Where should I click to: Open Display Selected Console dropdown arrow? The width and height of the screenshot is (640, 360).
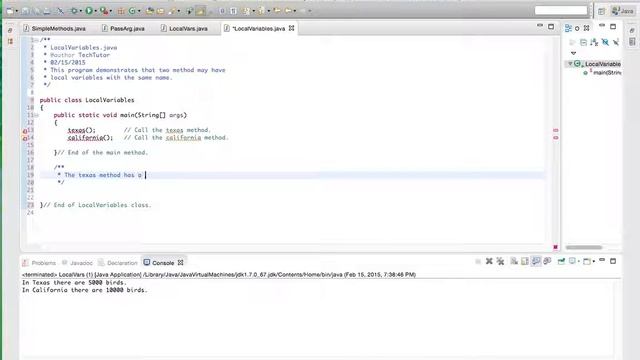pyautogui.click(x=579, y=262)
